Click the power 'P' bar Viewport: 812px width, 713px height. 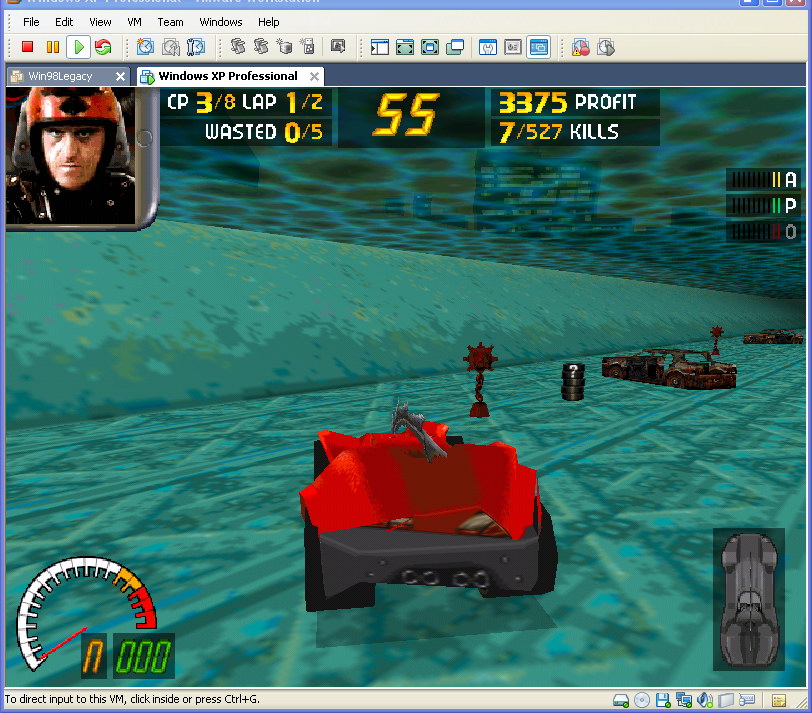pos(763,206)
